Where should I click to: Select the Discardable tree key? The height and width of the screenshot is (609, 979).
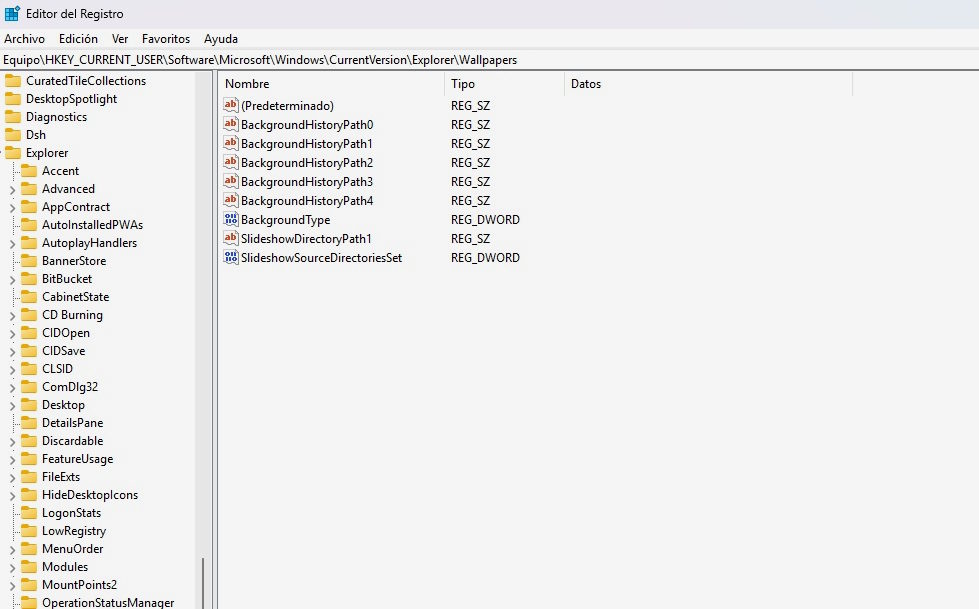[72, 441]
